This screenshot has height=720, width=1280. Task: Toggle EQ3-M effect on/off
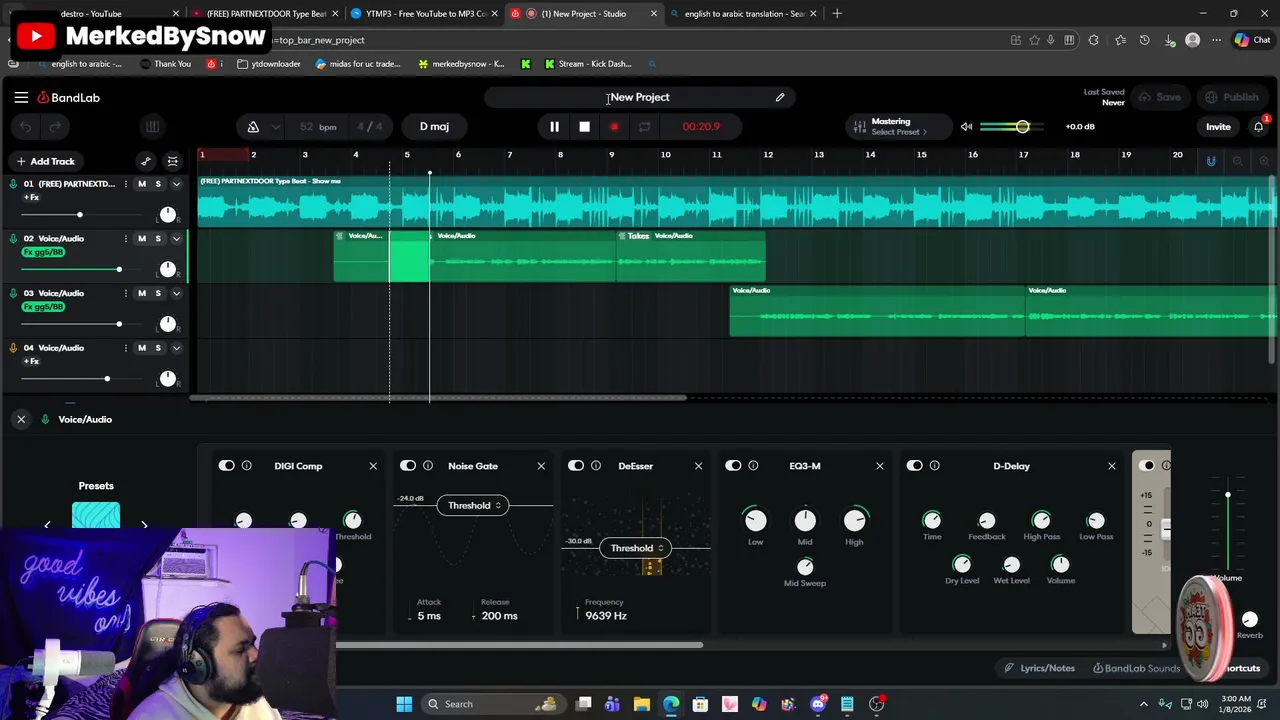click(733, 466)
